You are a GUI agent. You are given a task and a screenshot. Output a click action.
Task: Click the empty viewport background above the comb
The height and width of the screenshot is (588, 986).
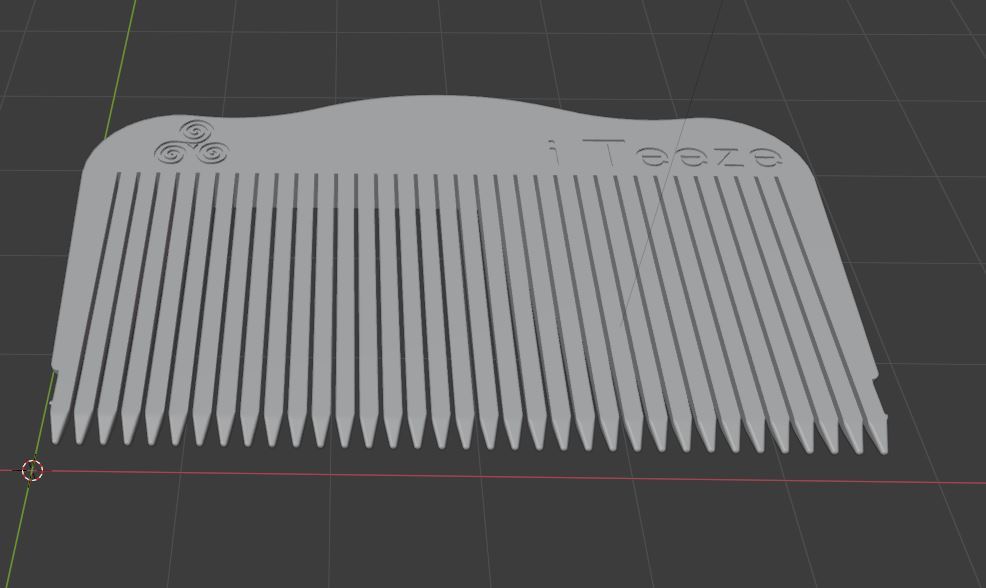click(x=500, y=40)
